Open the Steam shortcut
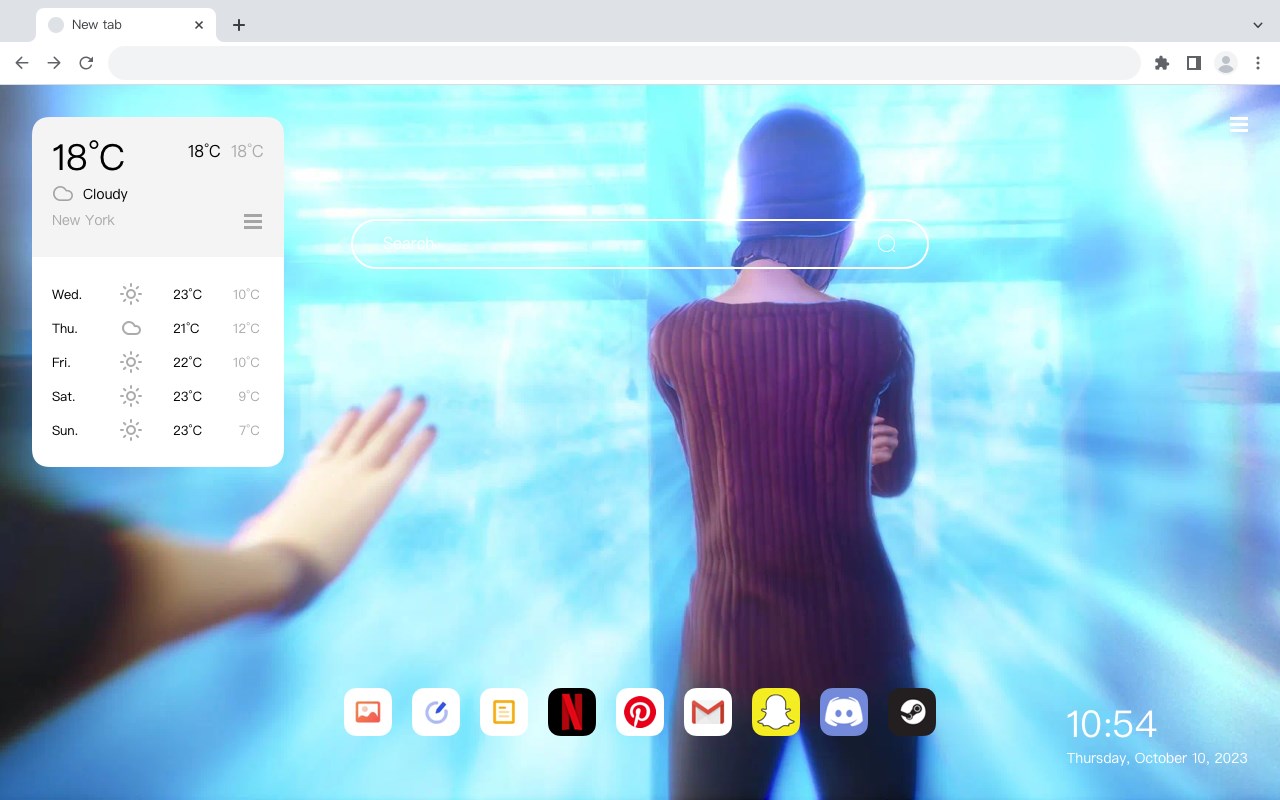Viewport: 1280px width, 800px height. [912, 712]
